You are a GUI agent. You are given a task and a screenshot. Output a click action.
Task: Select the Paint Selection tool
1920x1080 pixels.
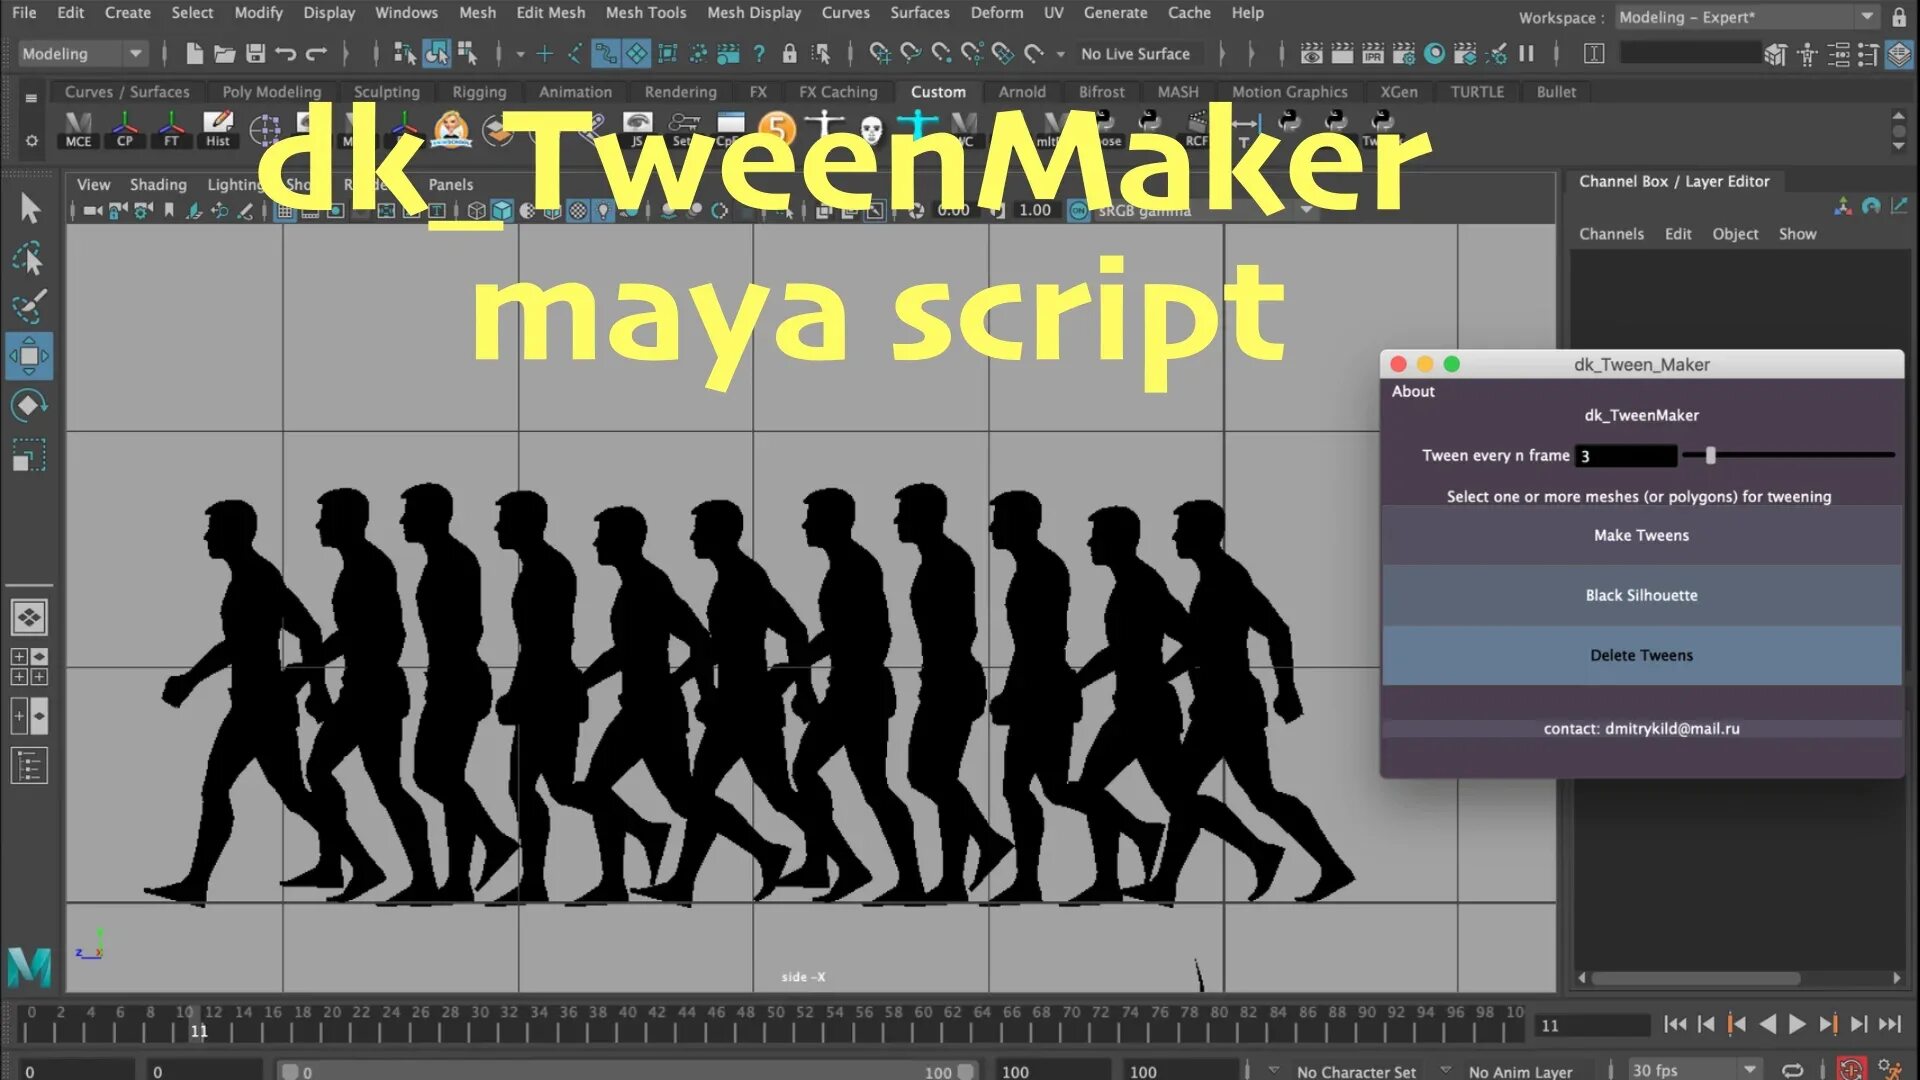point(29,306)
